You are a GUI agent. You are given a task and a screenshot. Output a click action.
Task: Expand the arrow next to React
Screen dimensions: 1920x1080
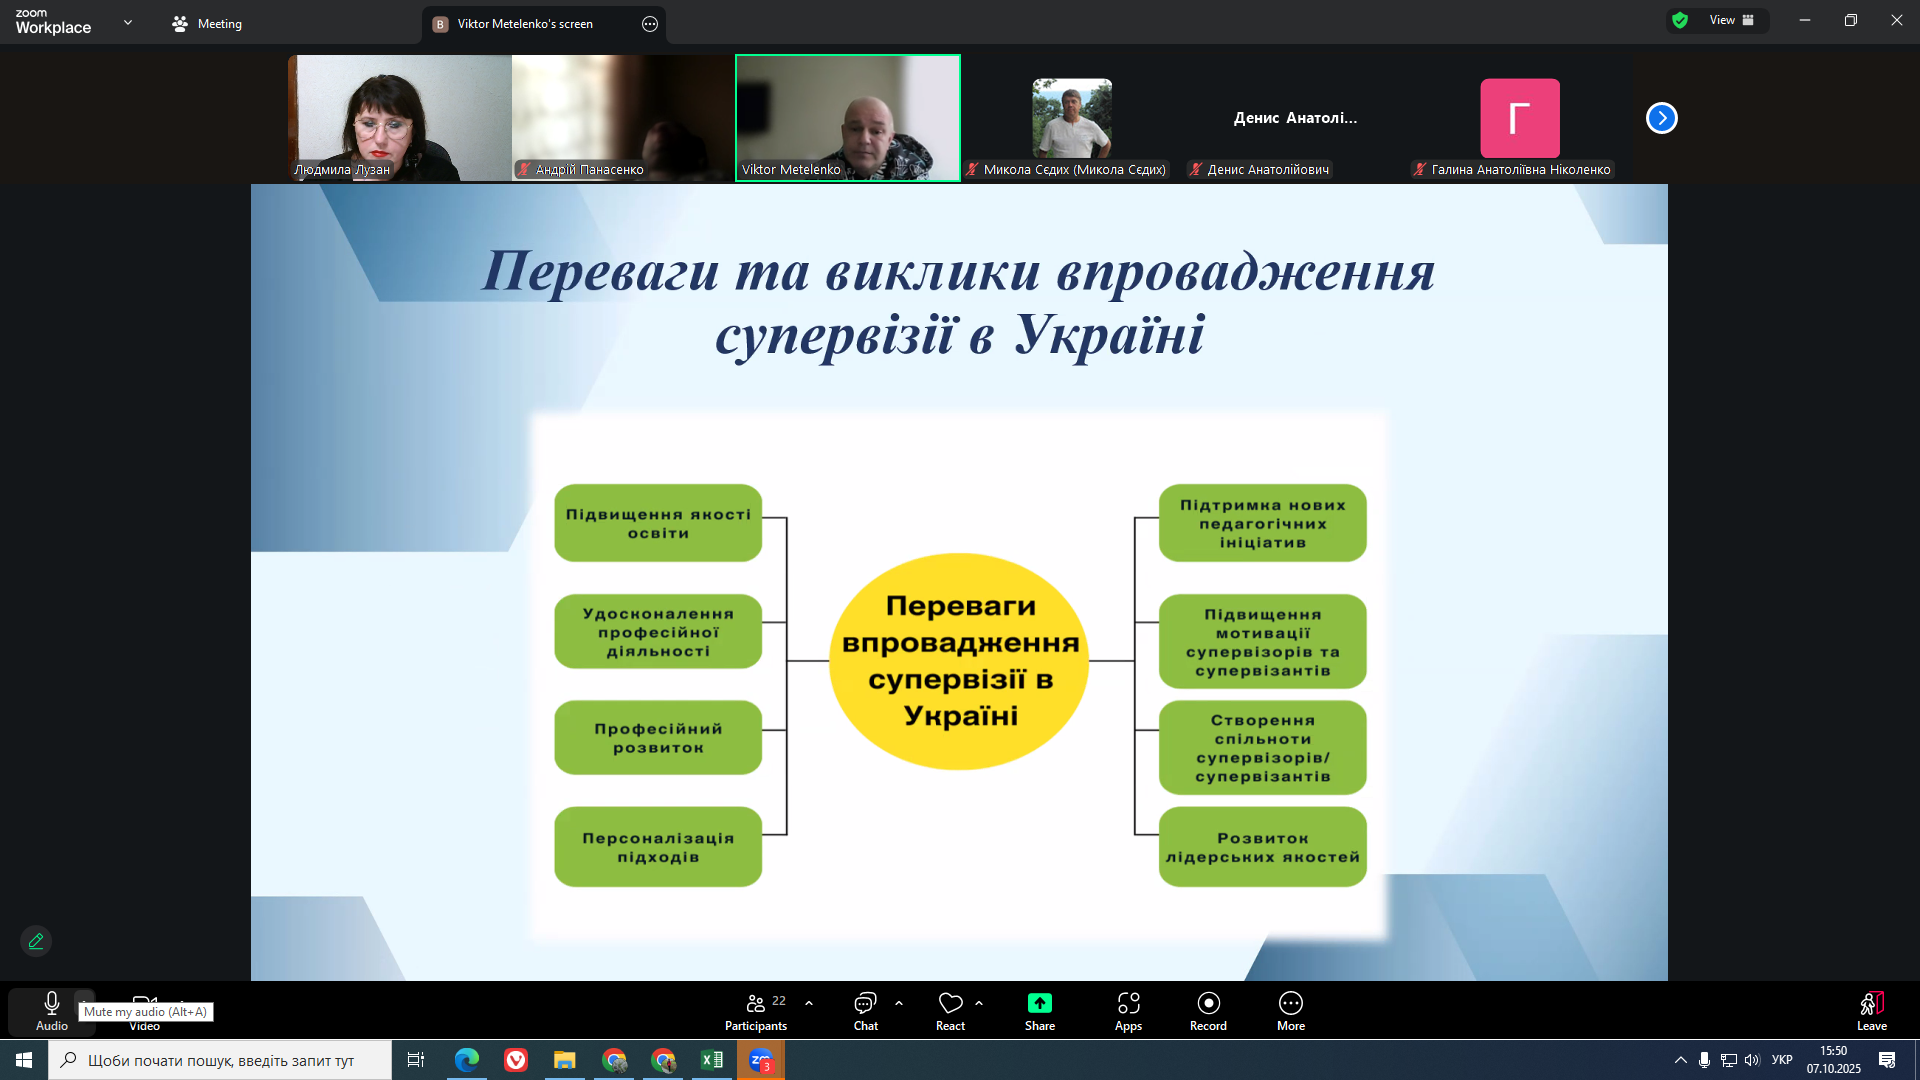[979, 1003]
